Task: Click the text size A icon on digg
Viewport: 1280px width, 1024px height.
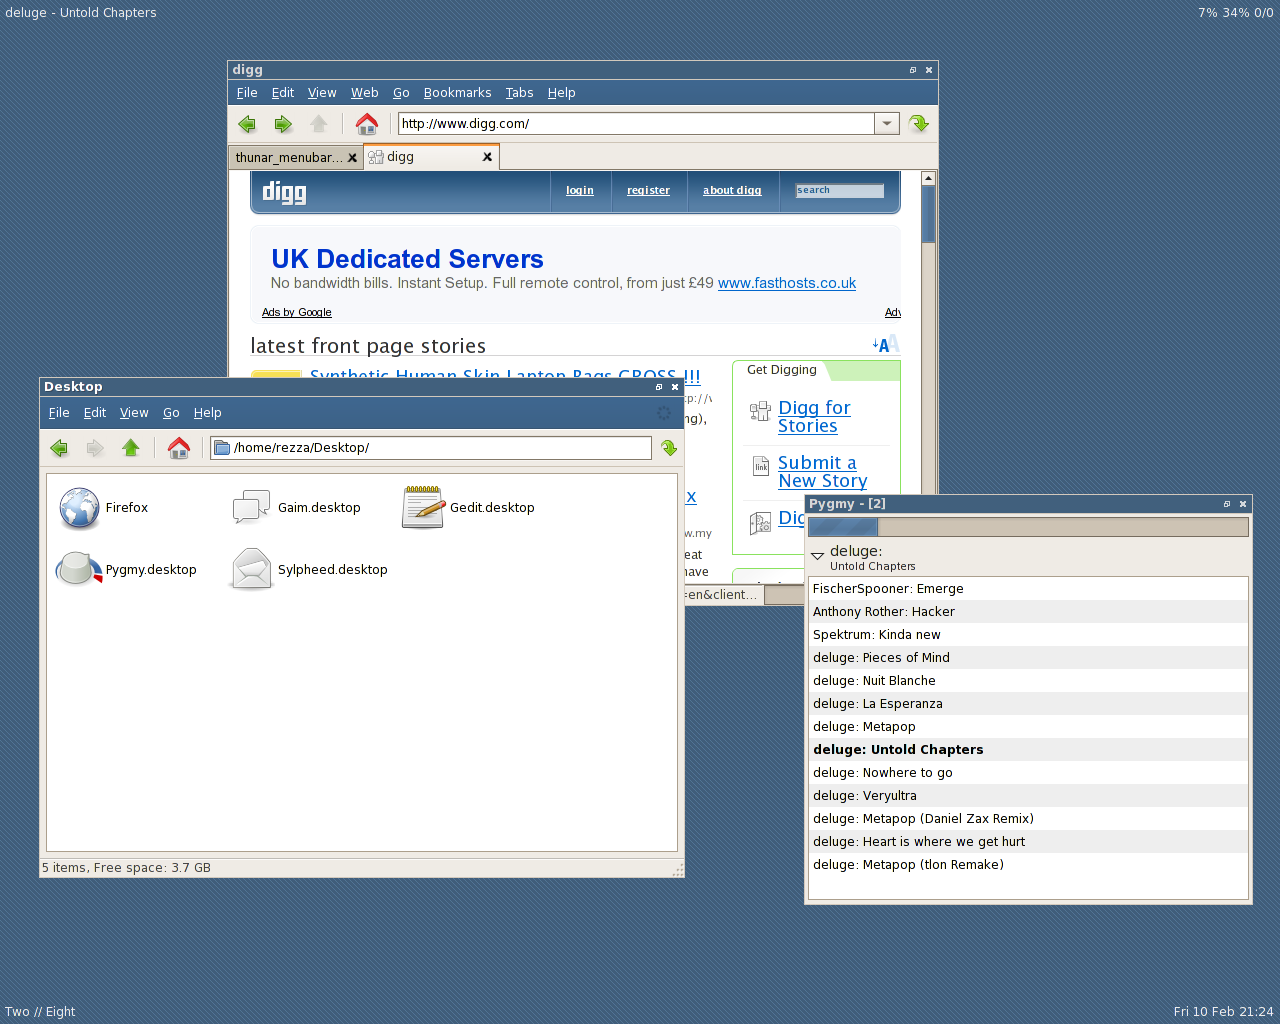Action: tap(885, 345)
